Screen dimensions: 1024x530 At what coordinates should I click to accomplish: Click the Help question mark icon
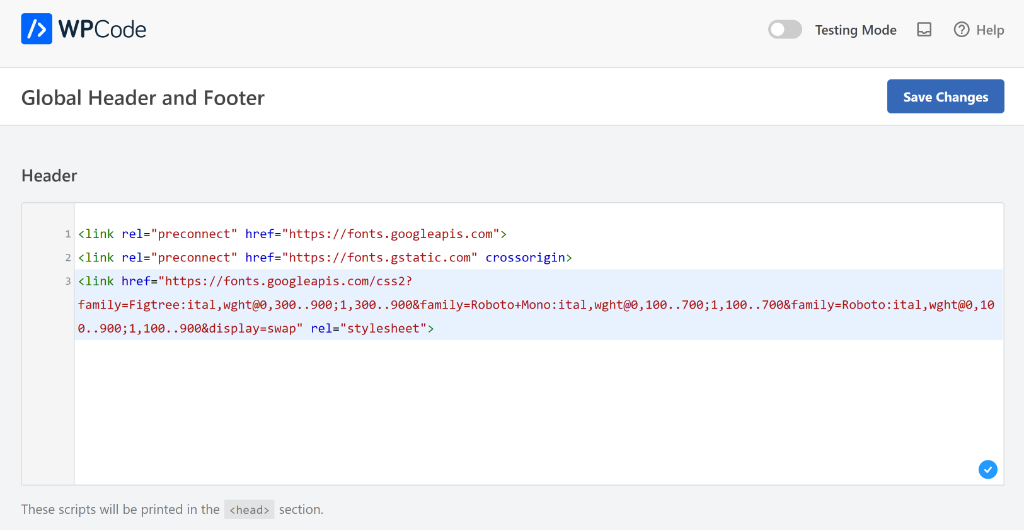[x=961, y=30]
